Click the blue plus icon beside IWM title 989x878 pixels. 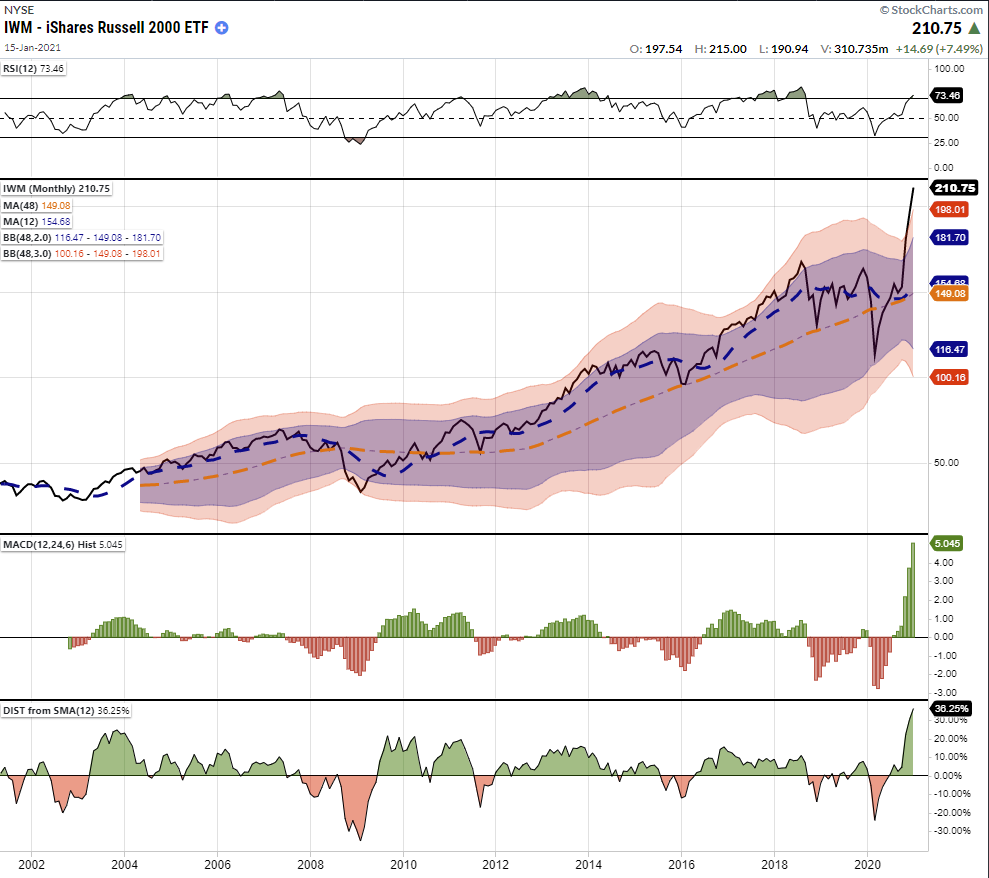click(x=221, y=28)
